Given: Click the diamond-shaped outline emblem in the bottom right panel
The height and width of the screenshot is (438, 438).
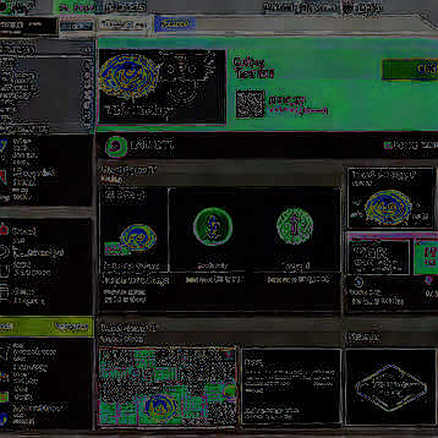Looking at the screenshot, I should tap(391, 388).
